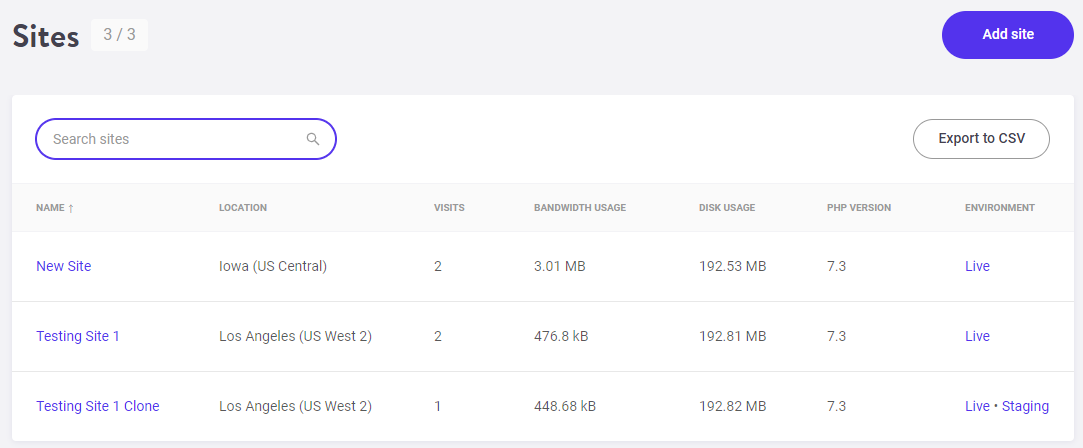Click the 3 / 3 site count badge

pyautogui.click(x=119, y=35)
